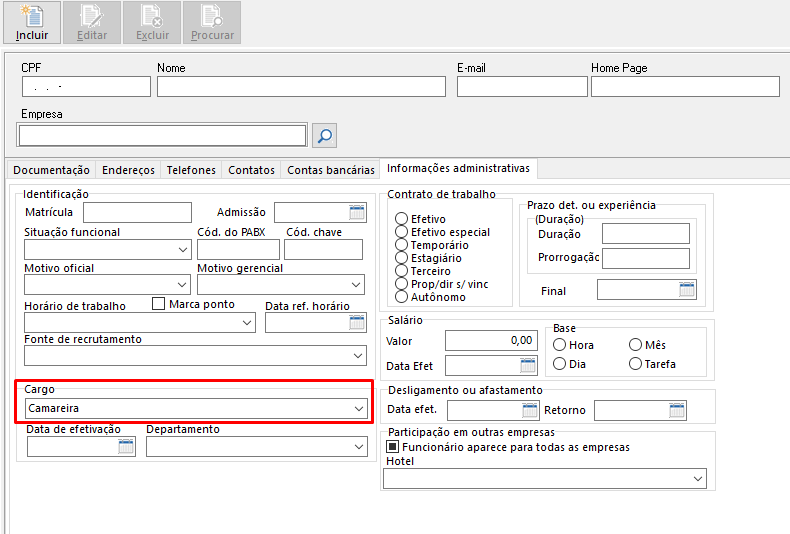Open the Data ref. horário calendar icon
790x534 pixels.
click(357, 322)
